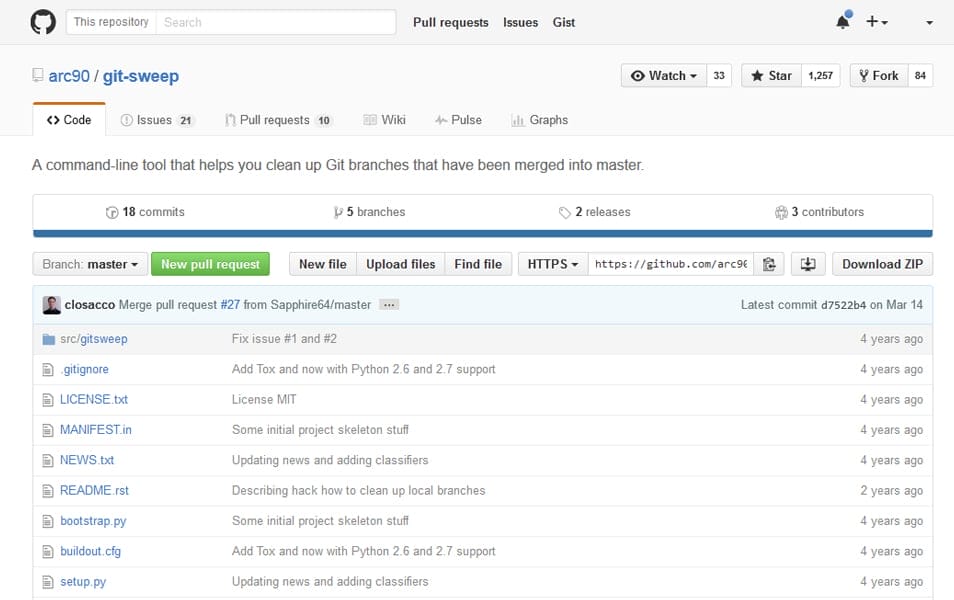Viewport: 954px width, 600px height.
Task: Click the file icon beside setup.py
Action: click(x=48, y=582)
